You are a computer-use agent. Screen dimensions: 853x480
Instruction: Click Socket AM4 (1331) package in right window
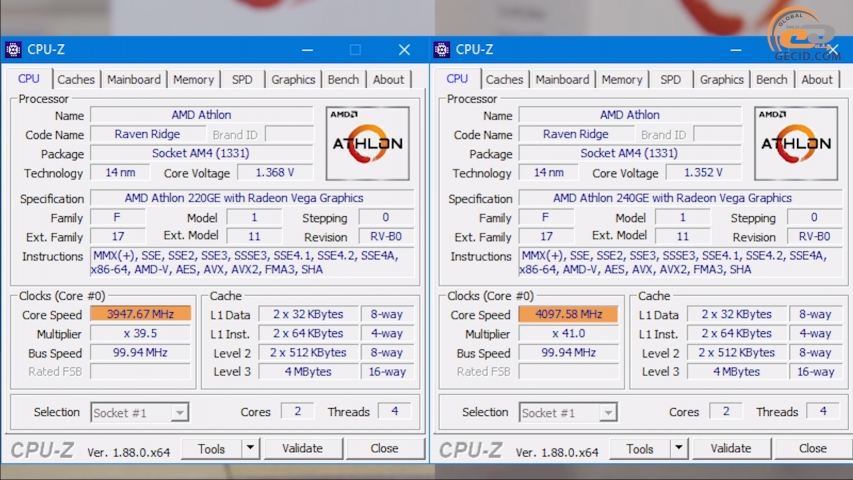pos(630,153)
